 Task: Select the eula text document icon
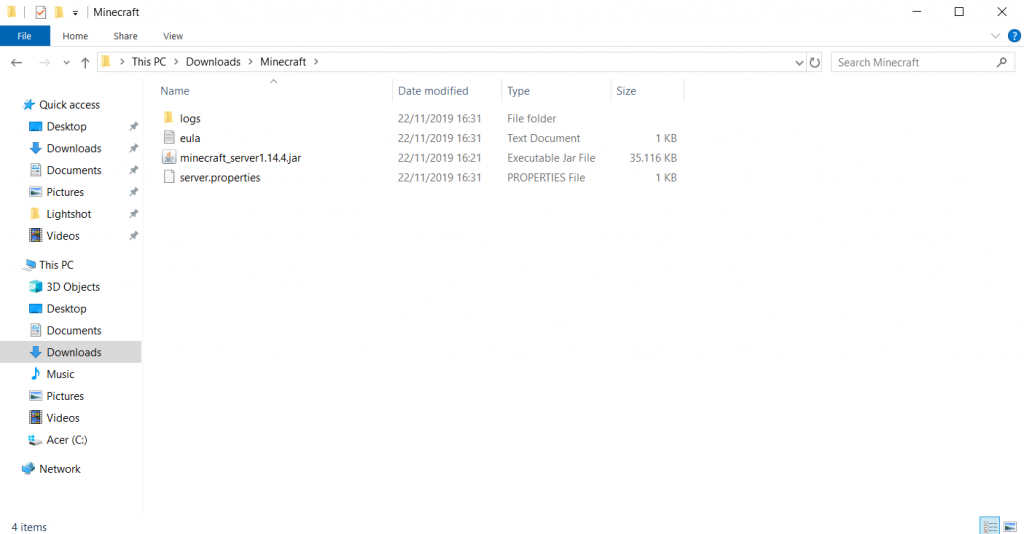tap(168, 138)
